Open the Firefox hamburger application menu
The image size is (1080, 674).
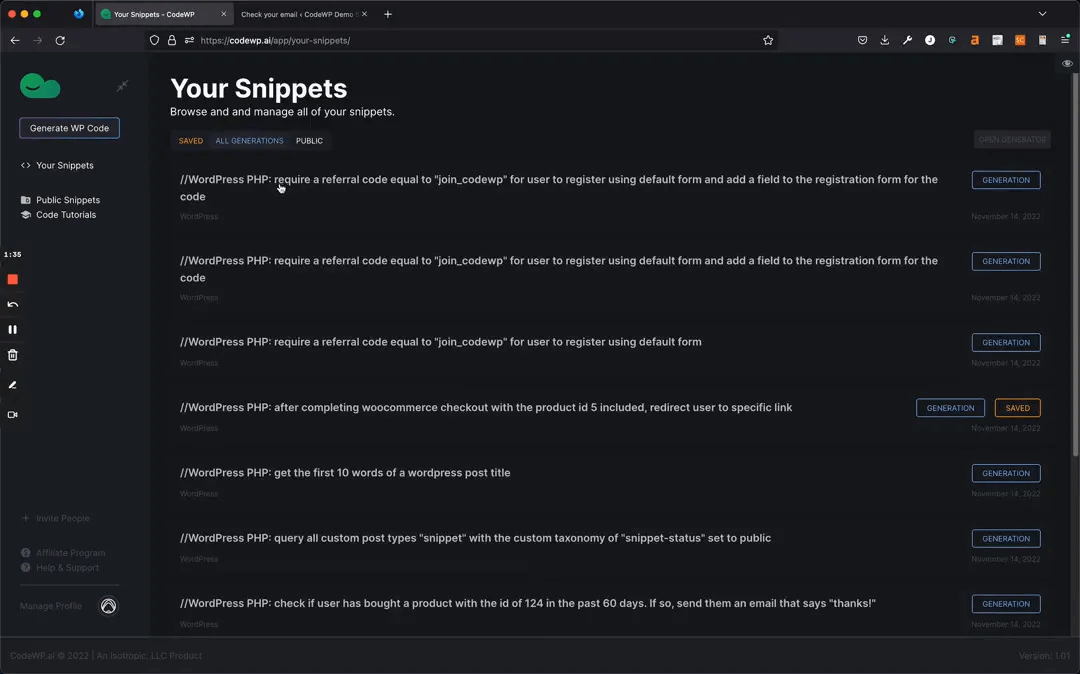(x=1065, y=41)
